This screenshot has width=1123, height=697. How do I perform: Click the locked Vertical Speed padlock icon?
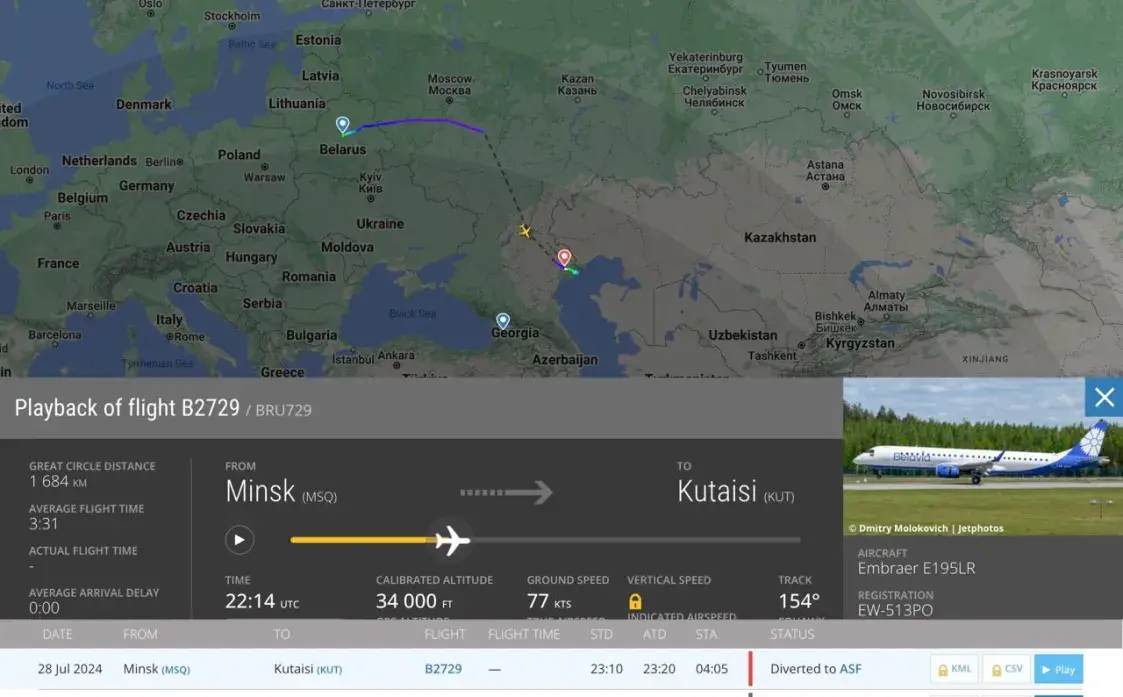click(x=635, y=602)
